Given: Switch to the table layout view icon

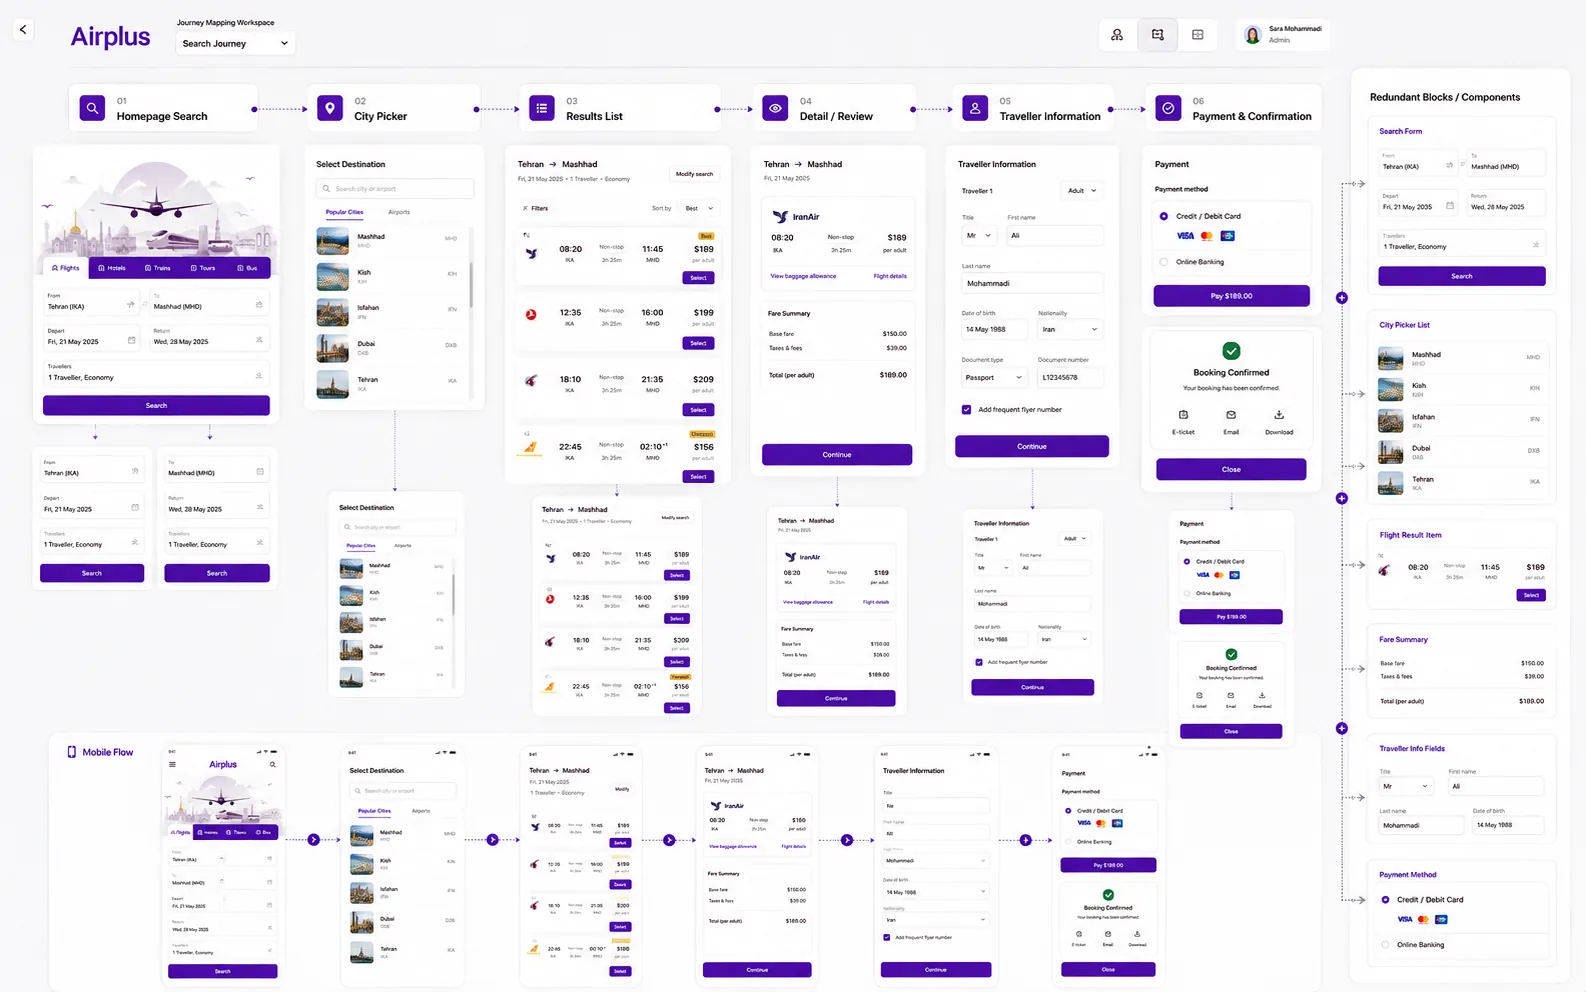Looking at the screenshot, I should [x=1198, y=35].
